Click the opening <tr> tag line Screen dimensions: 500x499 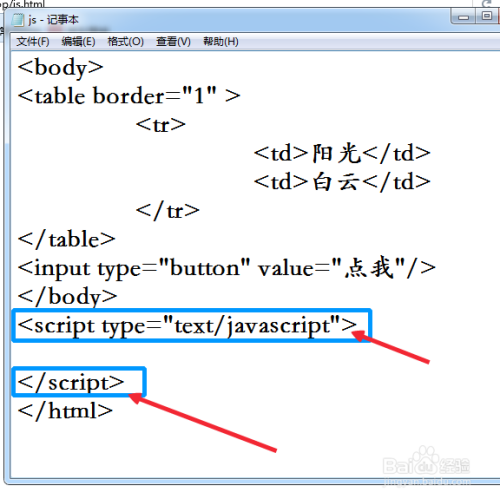pos(161,125)
